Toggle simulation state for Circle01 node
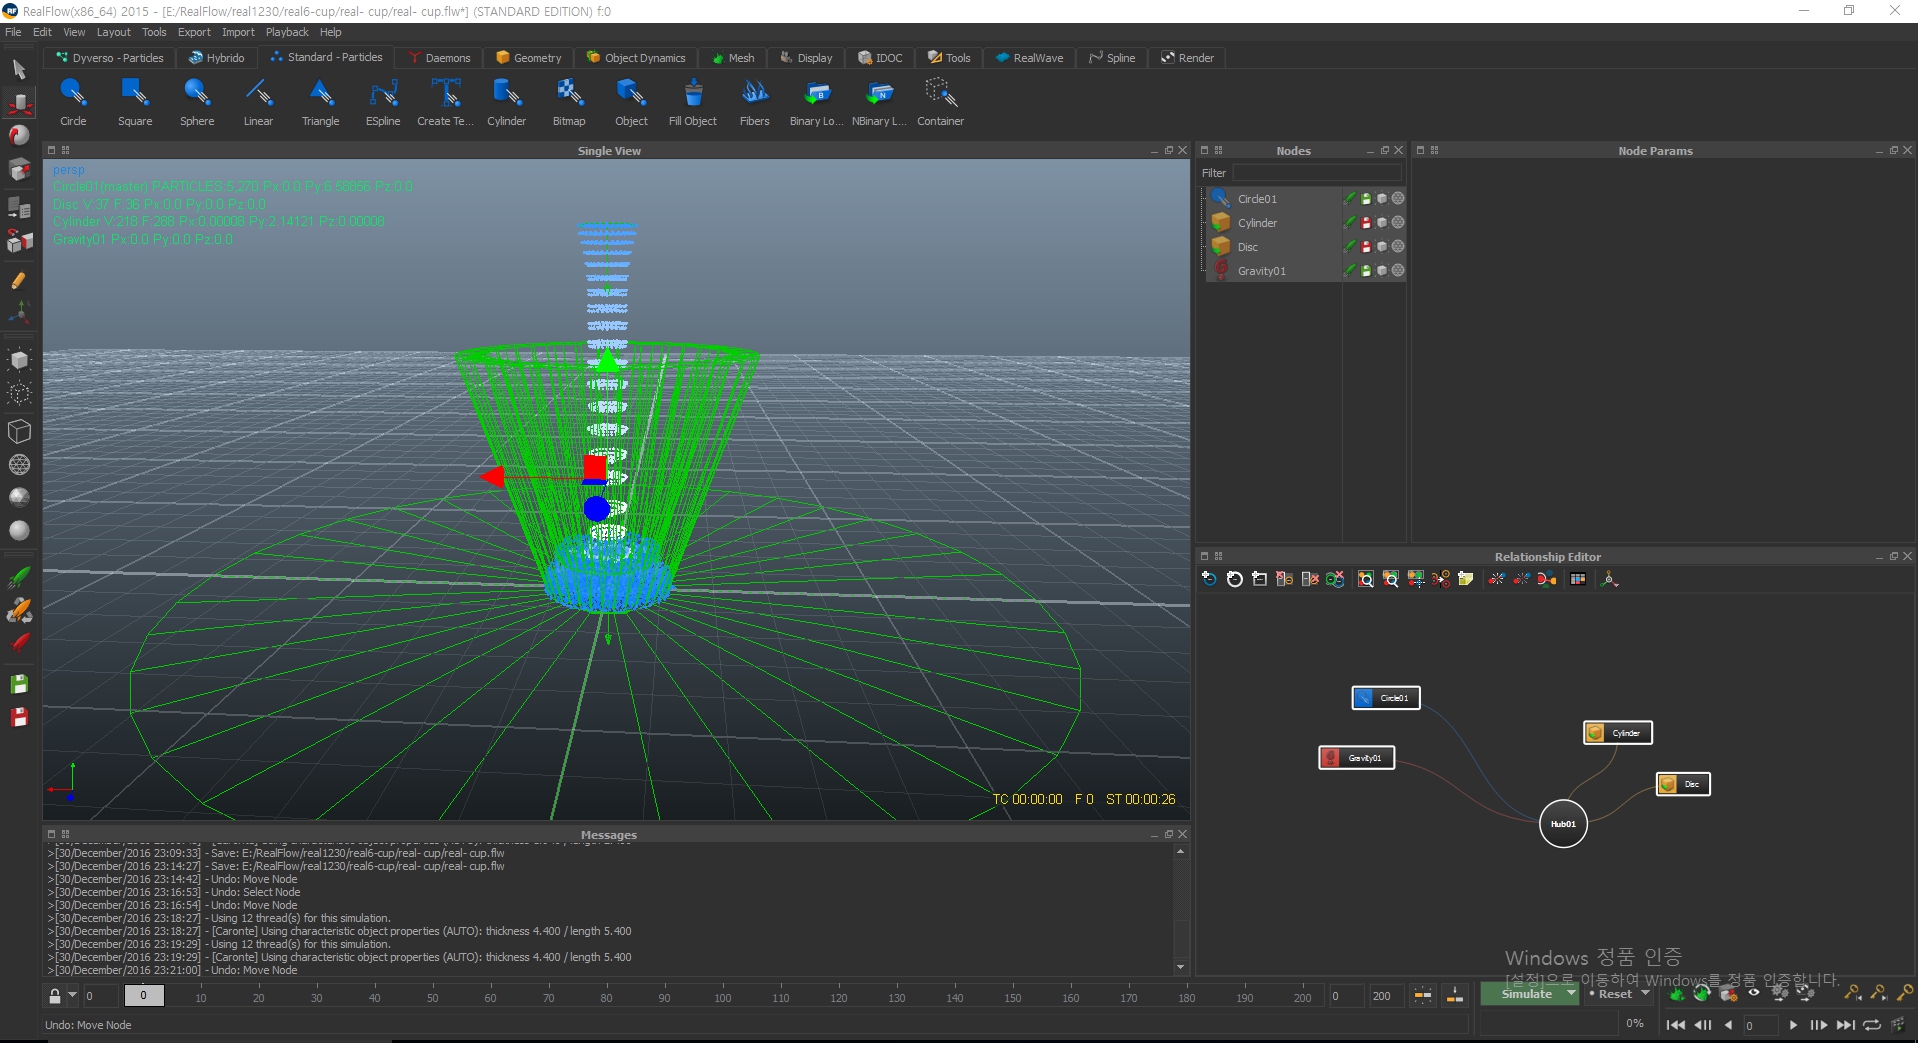The width and height of the screenshot is (1918, 1043). click(1350, 199)
